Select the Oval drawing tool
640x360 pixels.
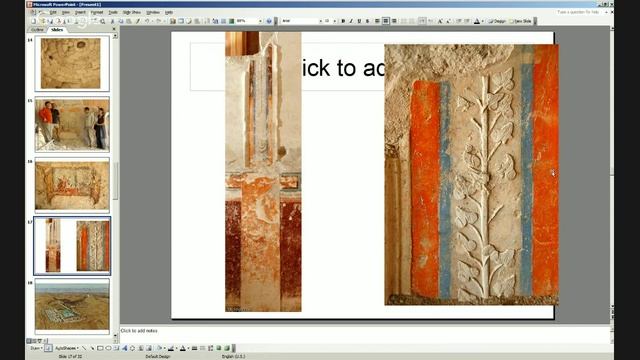pyautogui.click(x=109, y=348)
